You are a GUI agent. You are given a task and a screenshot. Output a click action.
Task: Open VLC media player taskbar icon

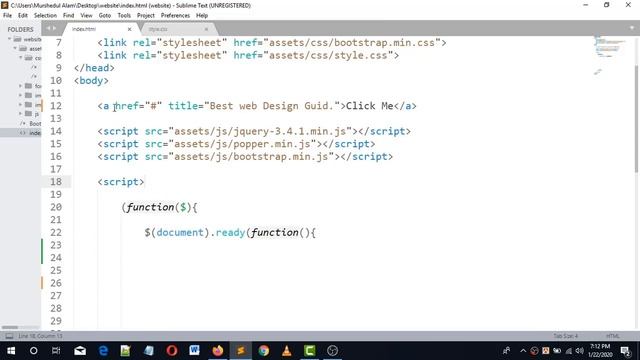tap(287, 351)
